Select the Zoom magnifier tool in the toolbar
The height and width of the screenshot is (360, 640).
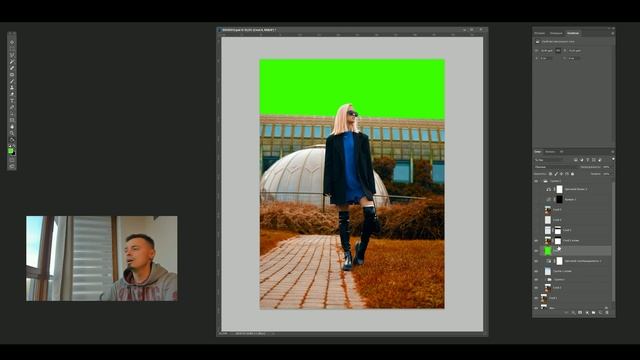(12, 133)
